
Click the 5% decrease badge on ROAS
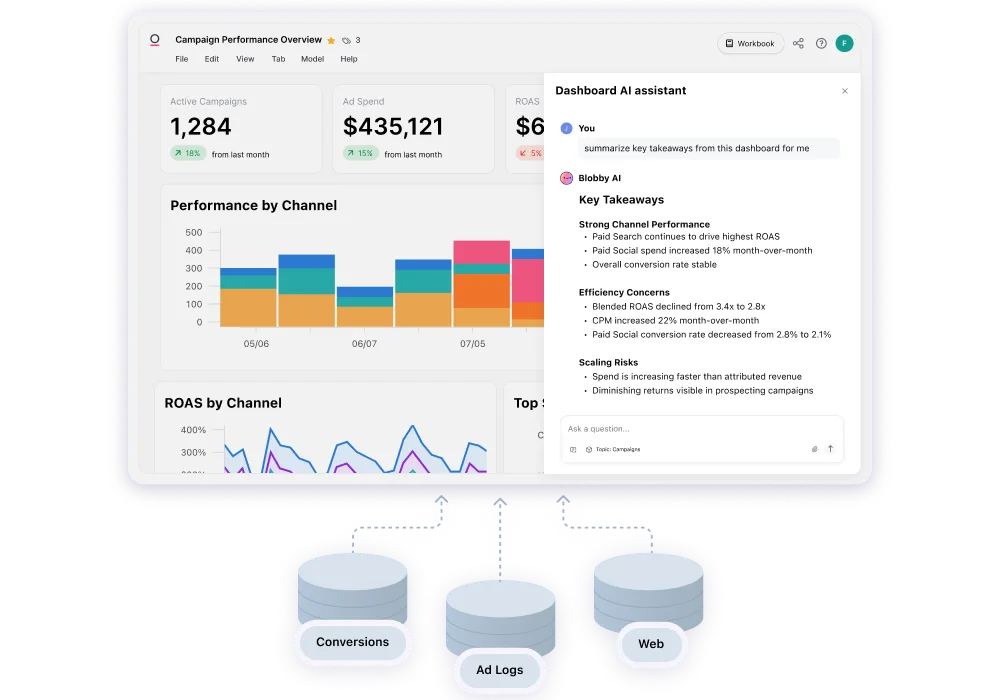tap(530, 153)
